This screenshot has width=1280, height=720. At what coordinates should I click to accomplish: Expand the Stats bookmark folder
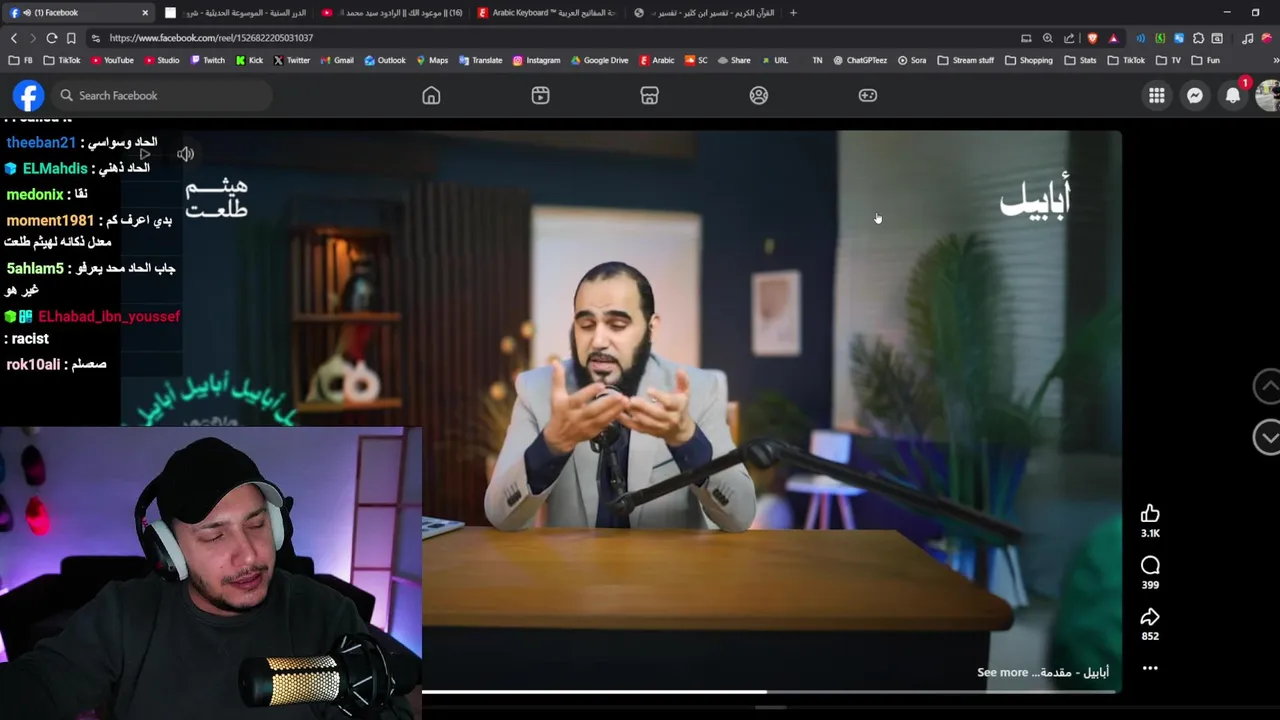click(x=1080, y=60)
